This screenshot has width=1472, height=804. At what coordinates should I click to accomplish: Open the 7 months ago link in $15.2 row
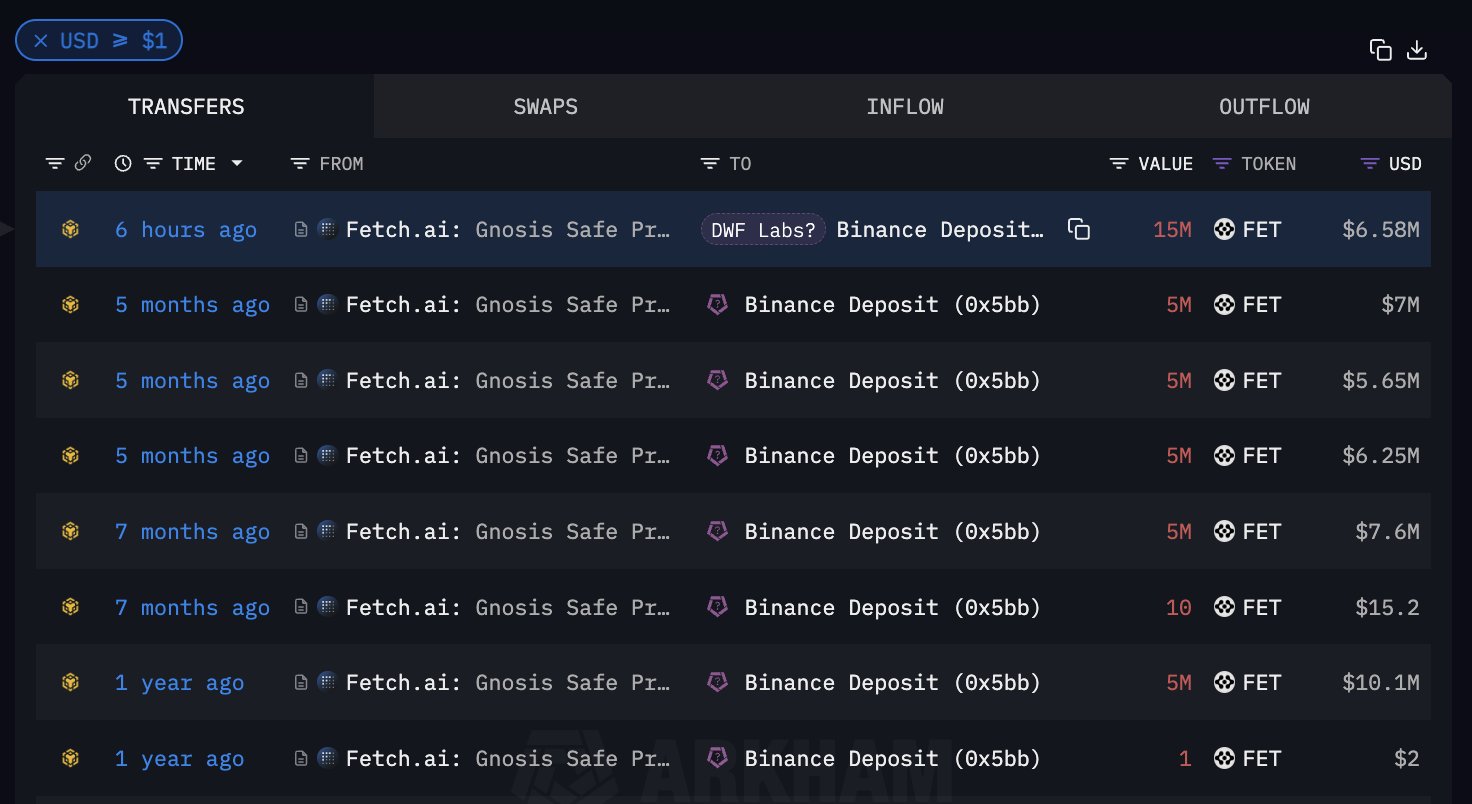[x=192, y=608]
